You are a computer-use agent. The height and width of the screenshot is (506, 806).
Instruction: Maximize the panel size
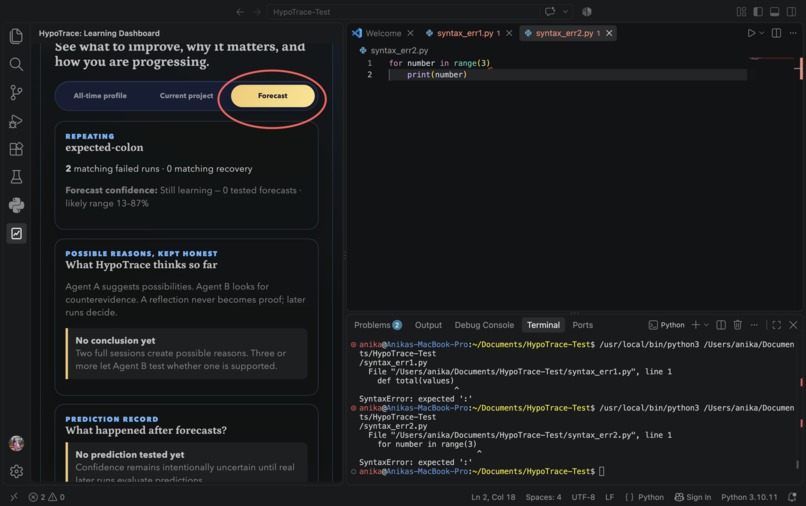(777, 325)
